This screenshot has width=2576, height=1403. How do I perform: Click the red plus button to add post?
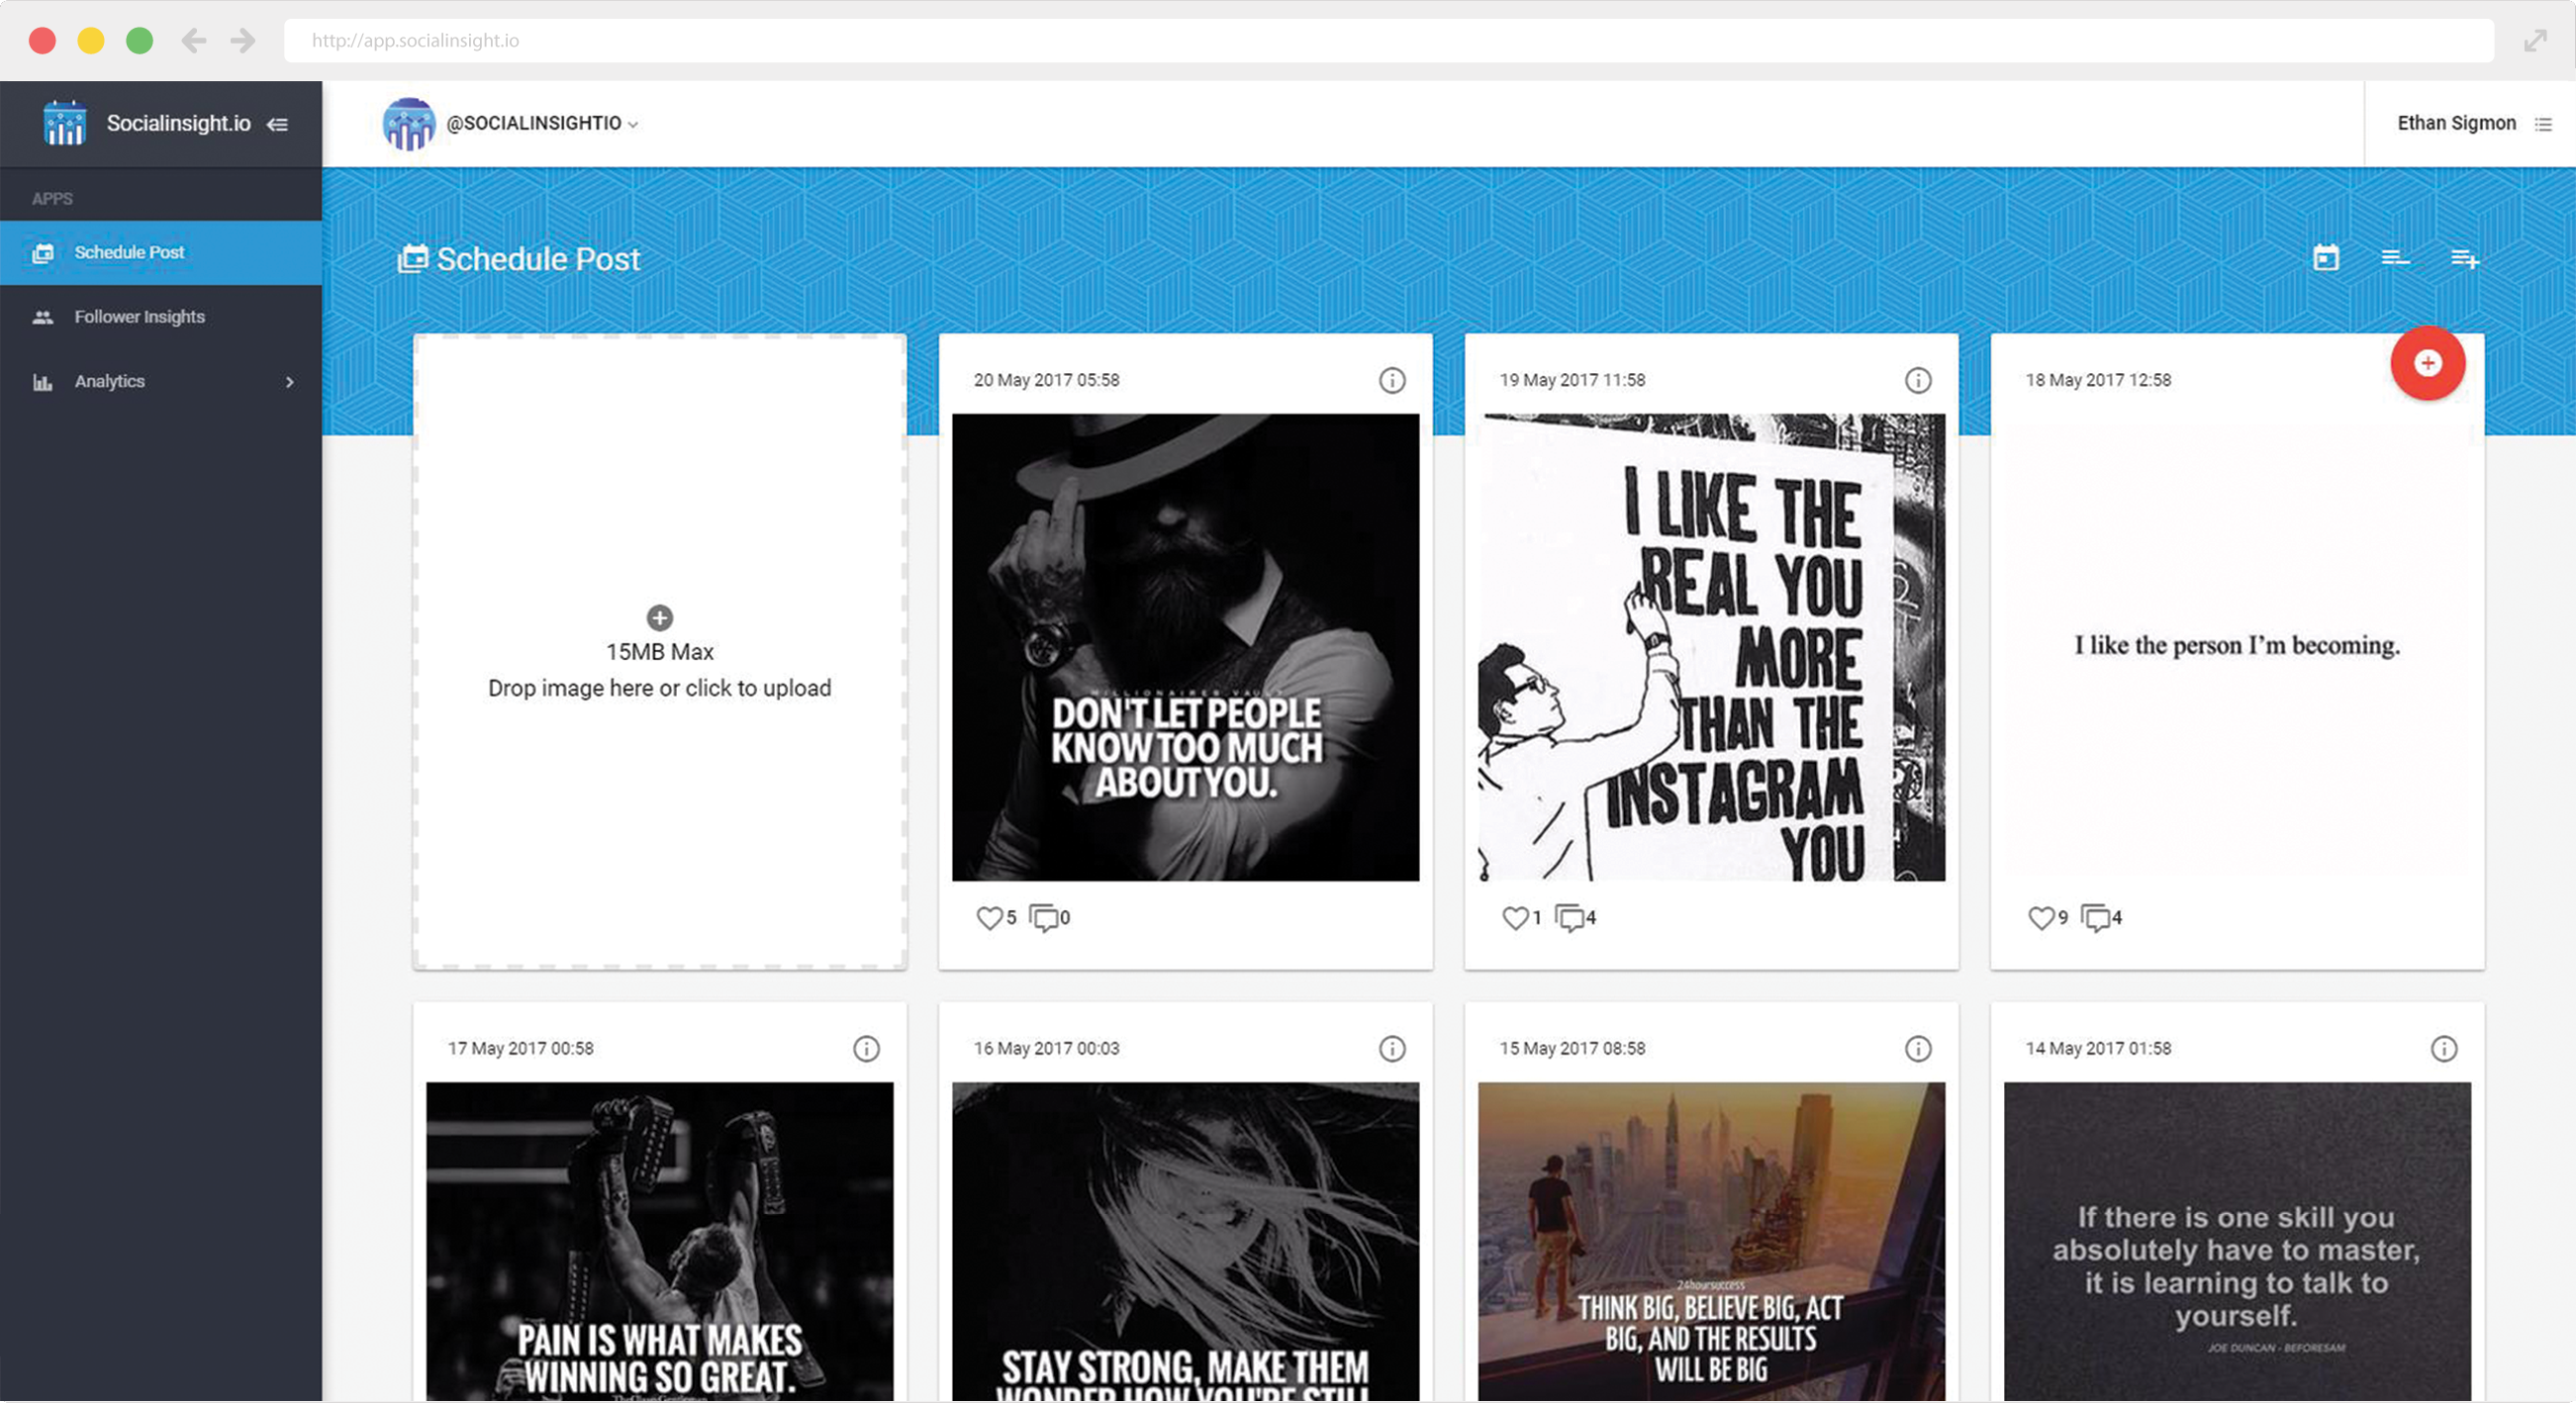(x=2427, y=363)
